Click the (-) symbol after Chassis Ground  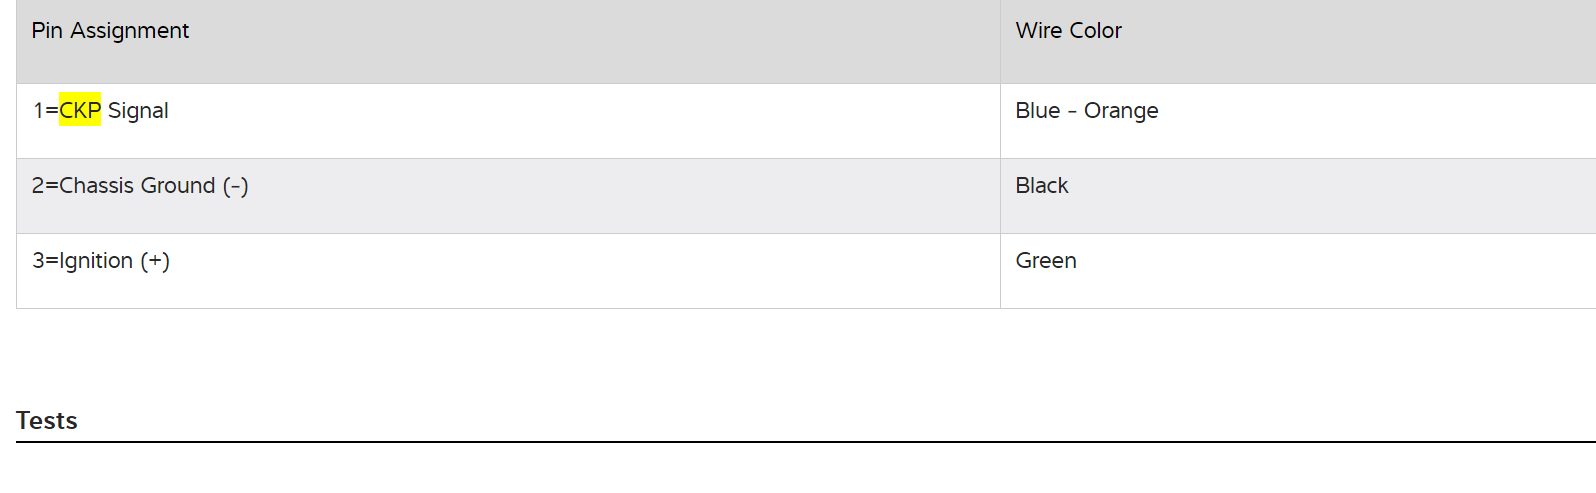(235, 186)
